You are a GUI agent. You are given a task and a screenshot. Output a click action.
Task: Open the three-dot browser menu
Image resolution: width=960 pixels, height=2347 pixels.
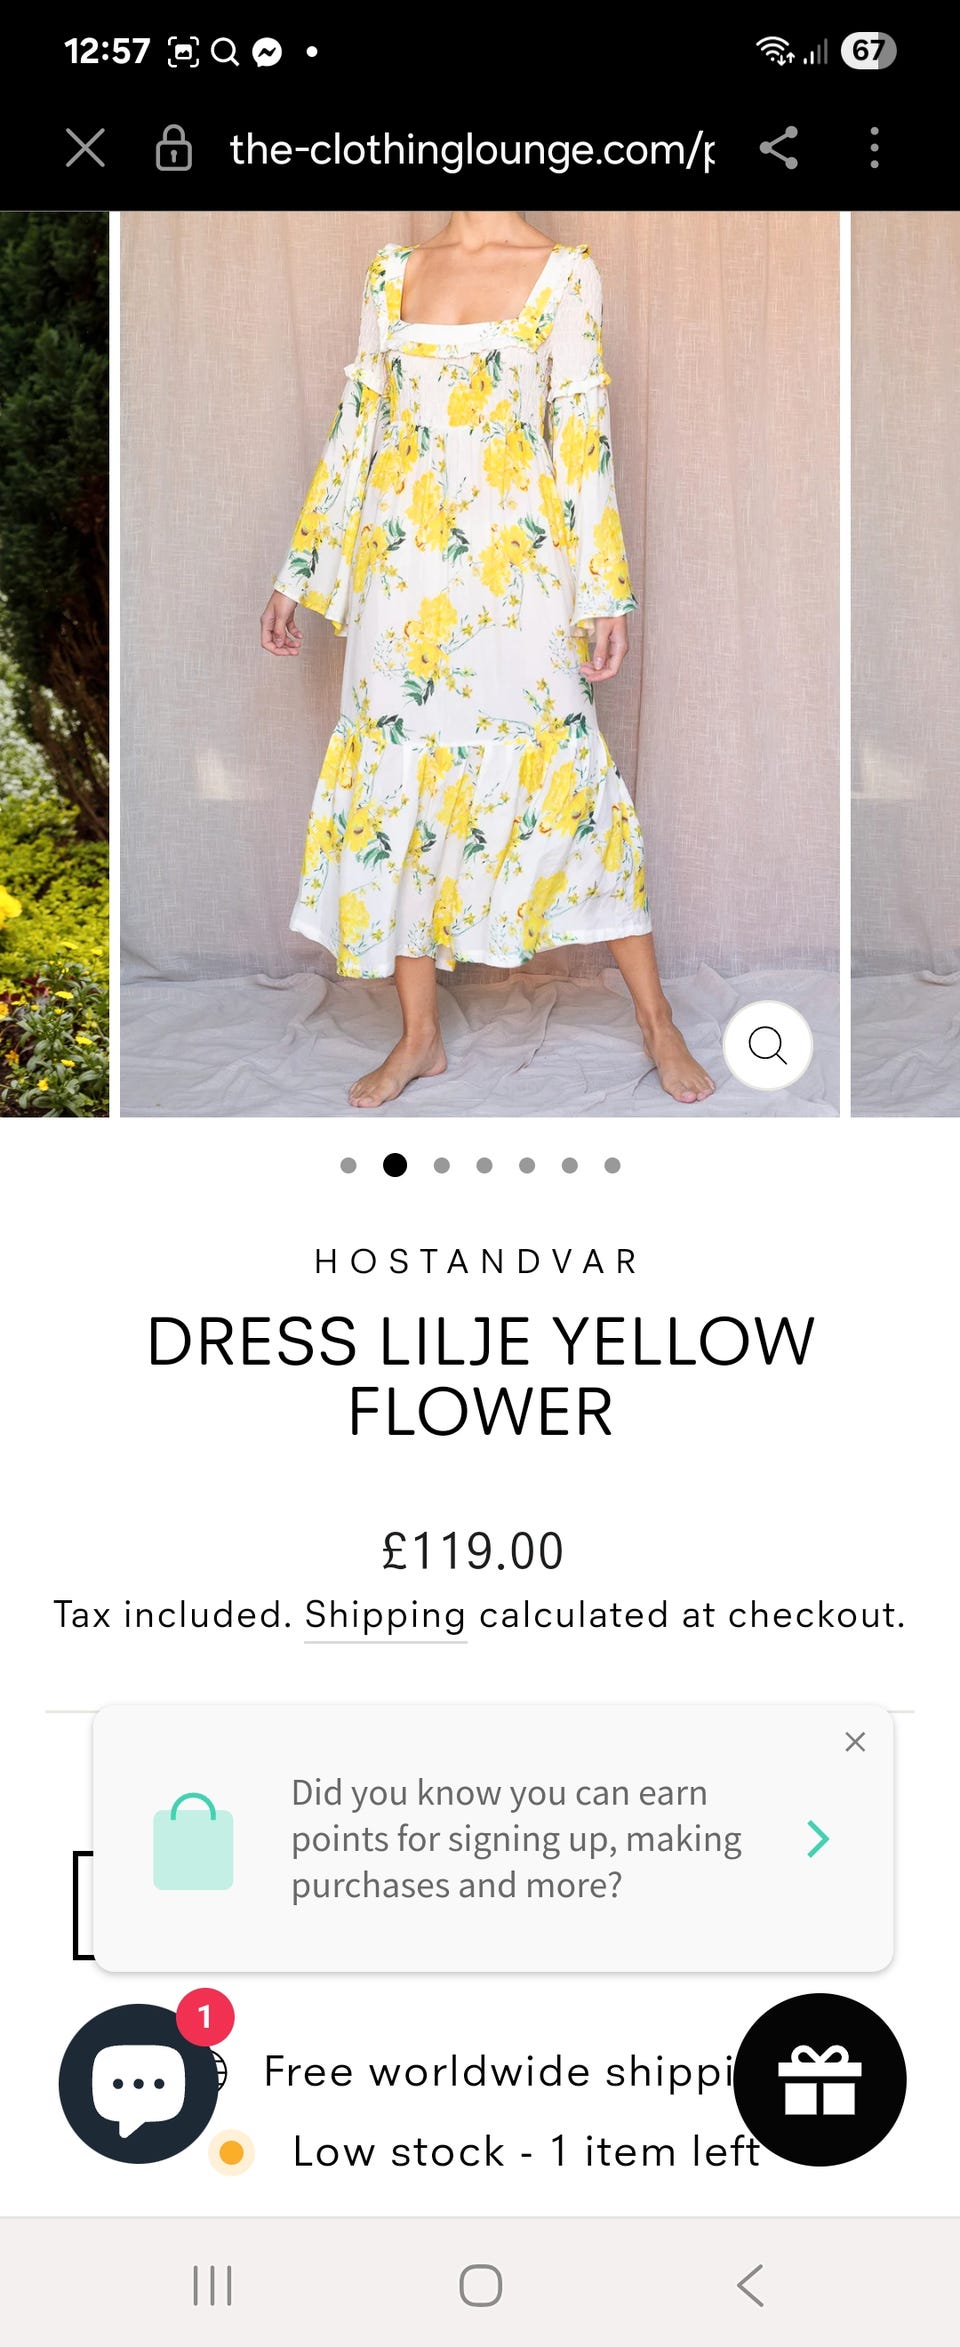[874, 148]
